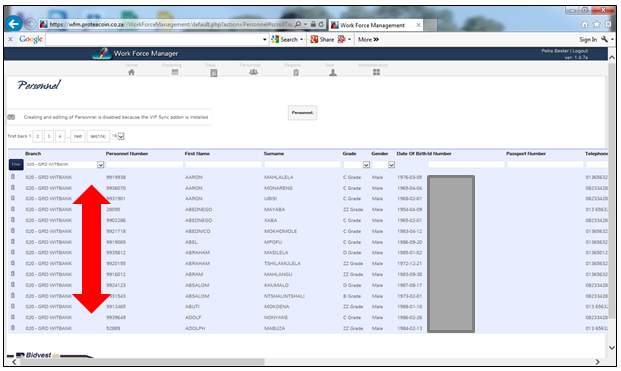Viewport: 621px width, 371px height.
Task: Click the Personnel Number filter field
Action: click(x=145, y=164)
